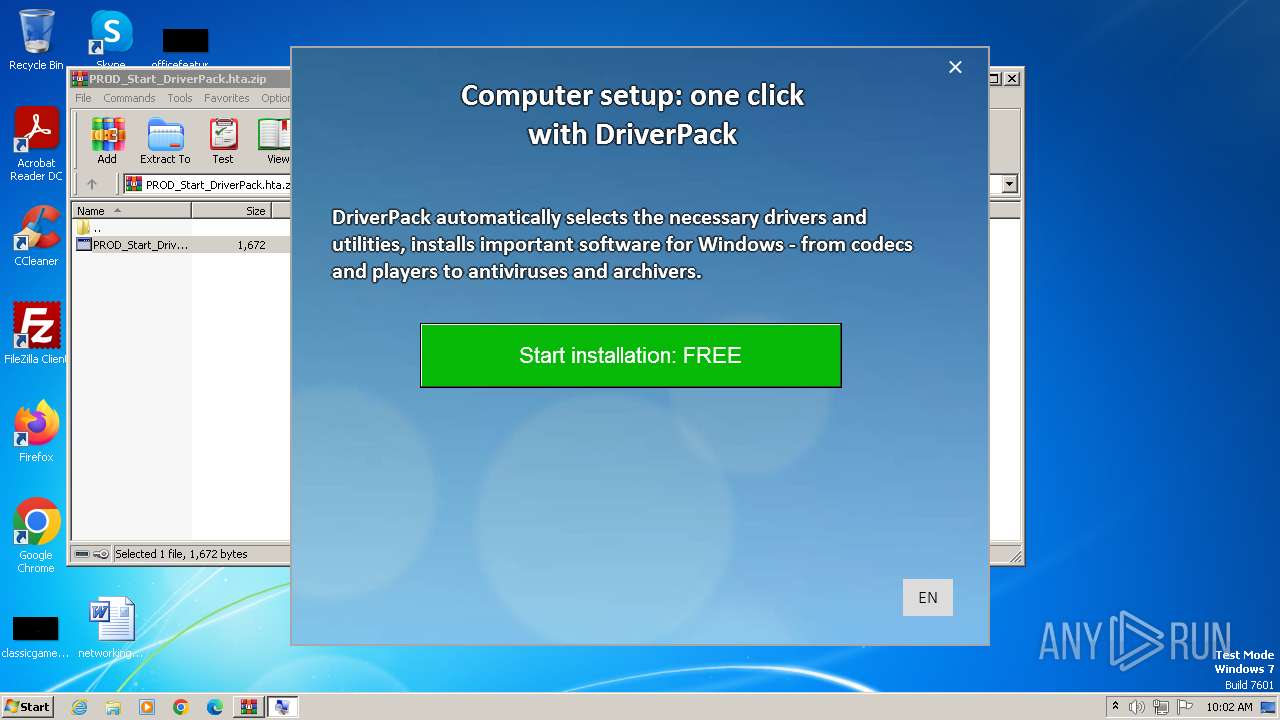Image resolution: width=1280 pixels, height=720 pixels.
Task: Click the '1,672' size cell
Action: [251, 244]
